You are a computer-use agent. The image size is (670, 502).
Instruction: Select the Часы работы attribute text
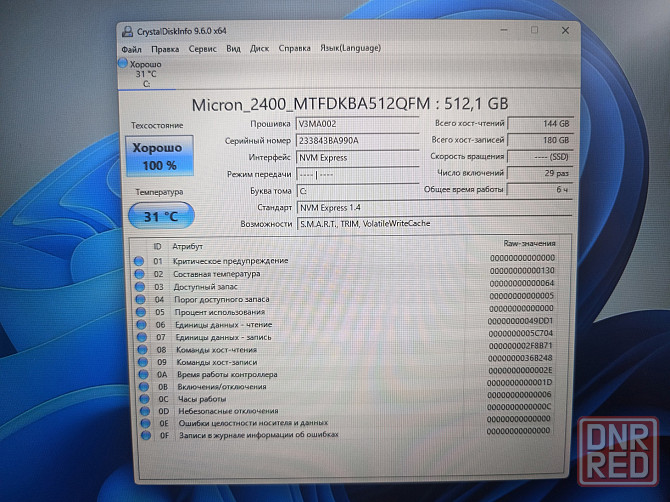pyautogui.click(x=202, y=399)
